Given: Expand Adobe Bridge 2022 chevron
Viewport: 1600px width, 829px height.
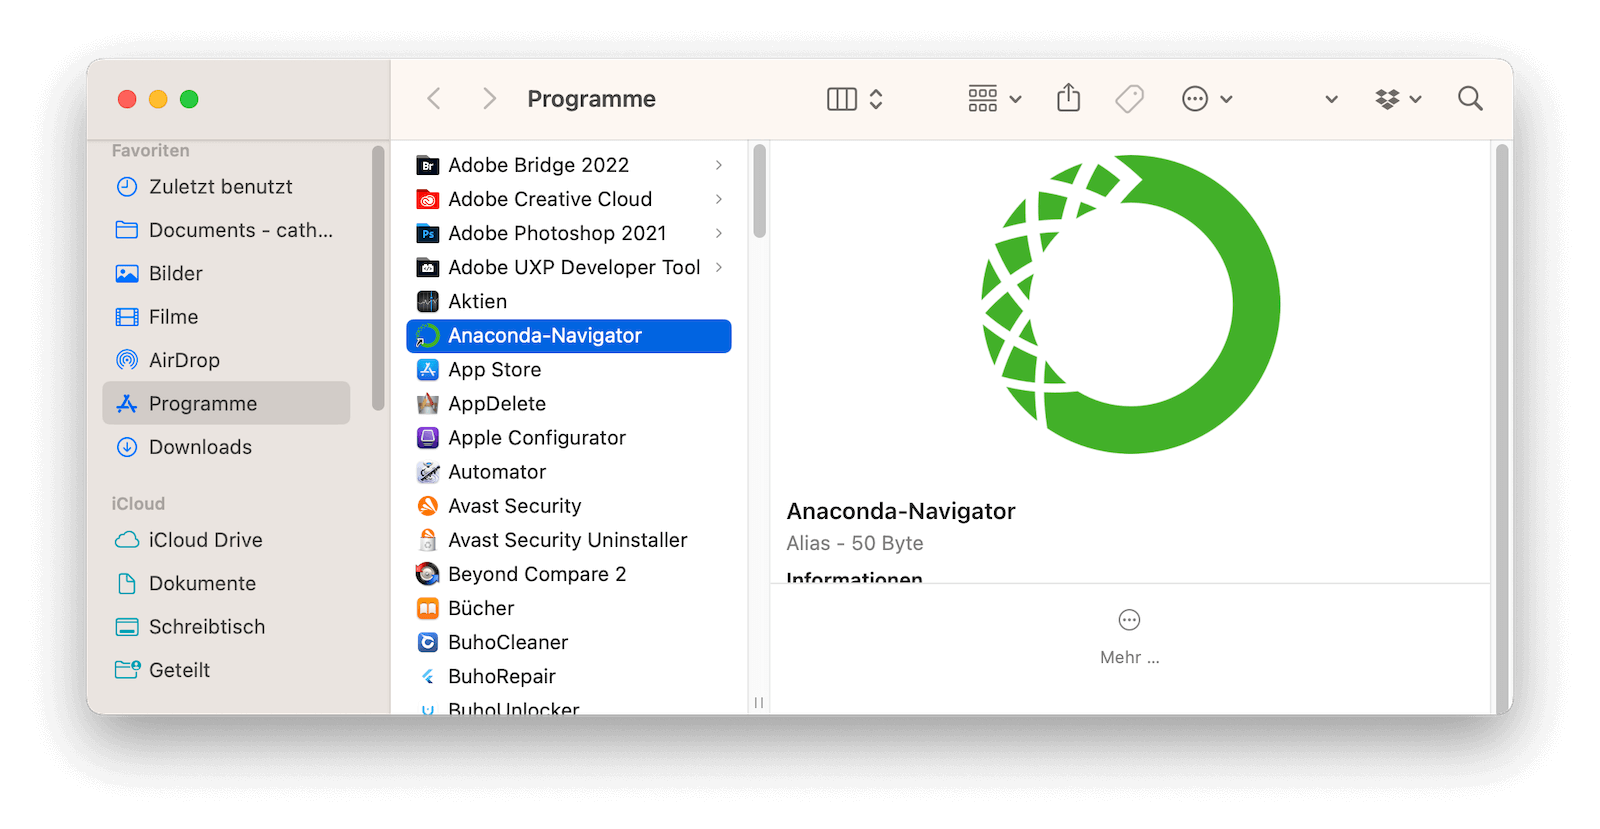Looking at the screenshot, I should [718, 165].
